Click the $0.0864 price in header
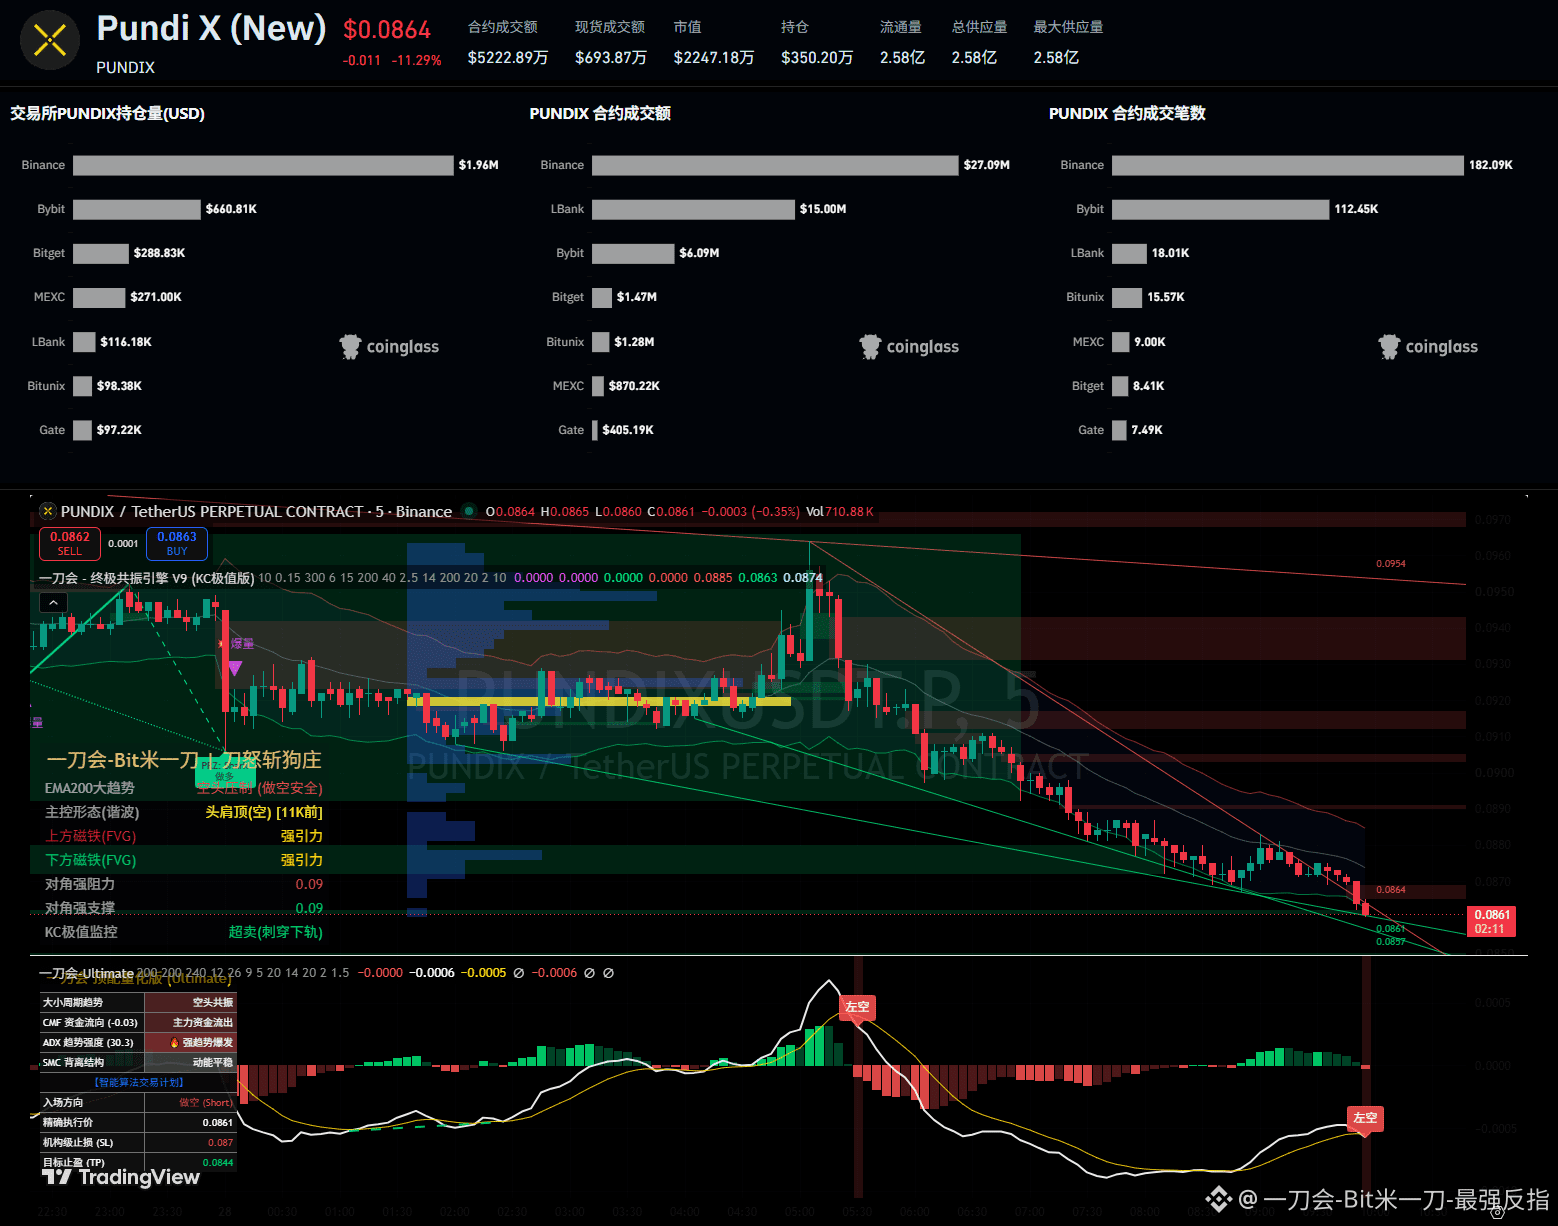 pyautogui.click(x=387, y=30)
